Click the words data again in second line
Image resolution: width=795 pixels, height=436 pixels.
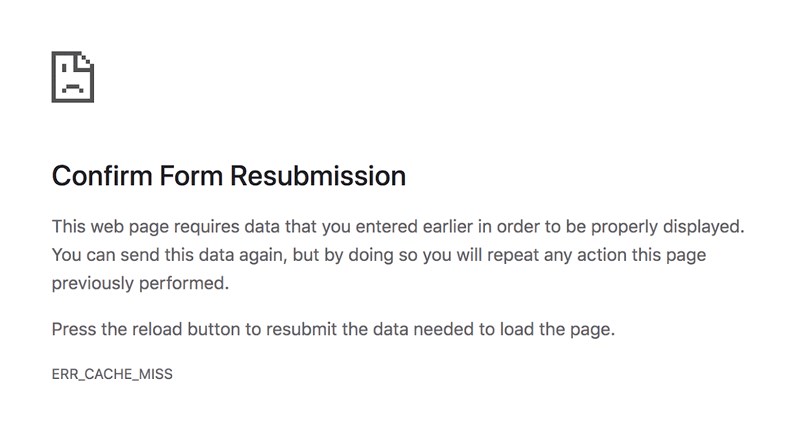click(x=245, y=255)
